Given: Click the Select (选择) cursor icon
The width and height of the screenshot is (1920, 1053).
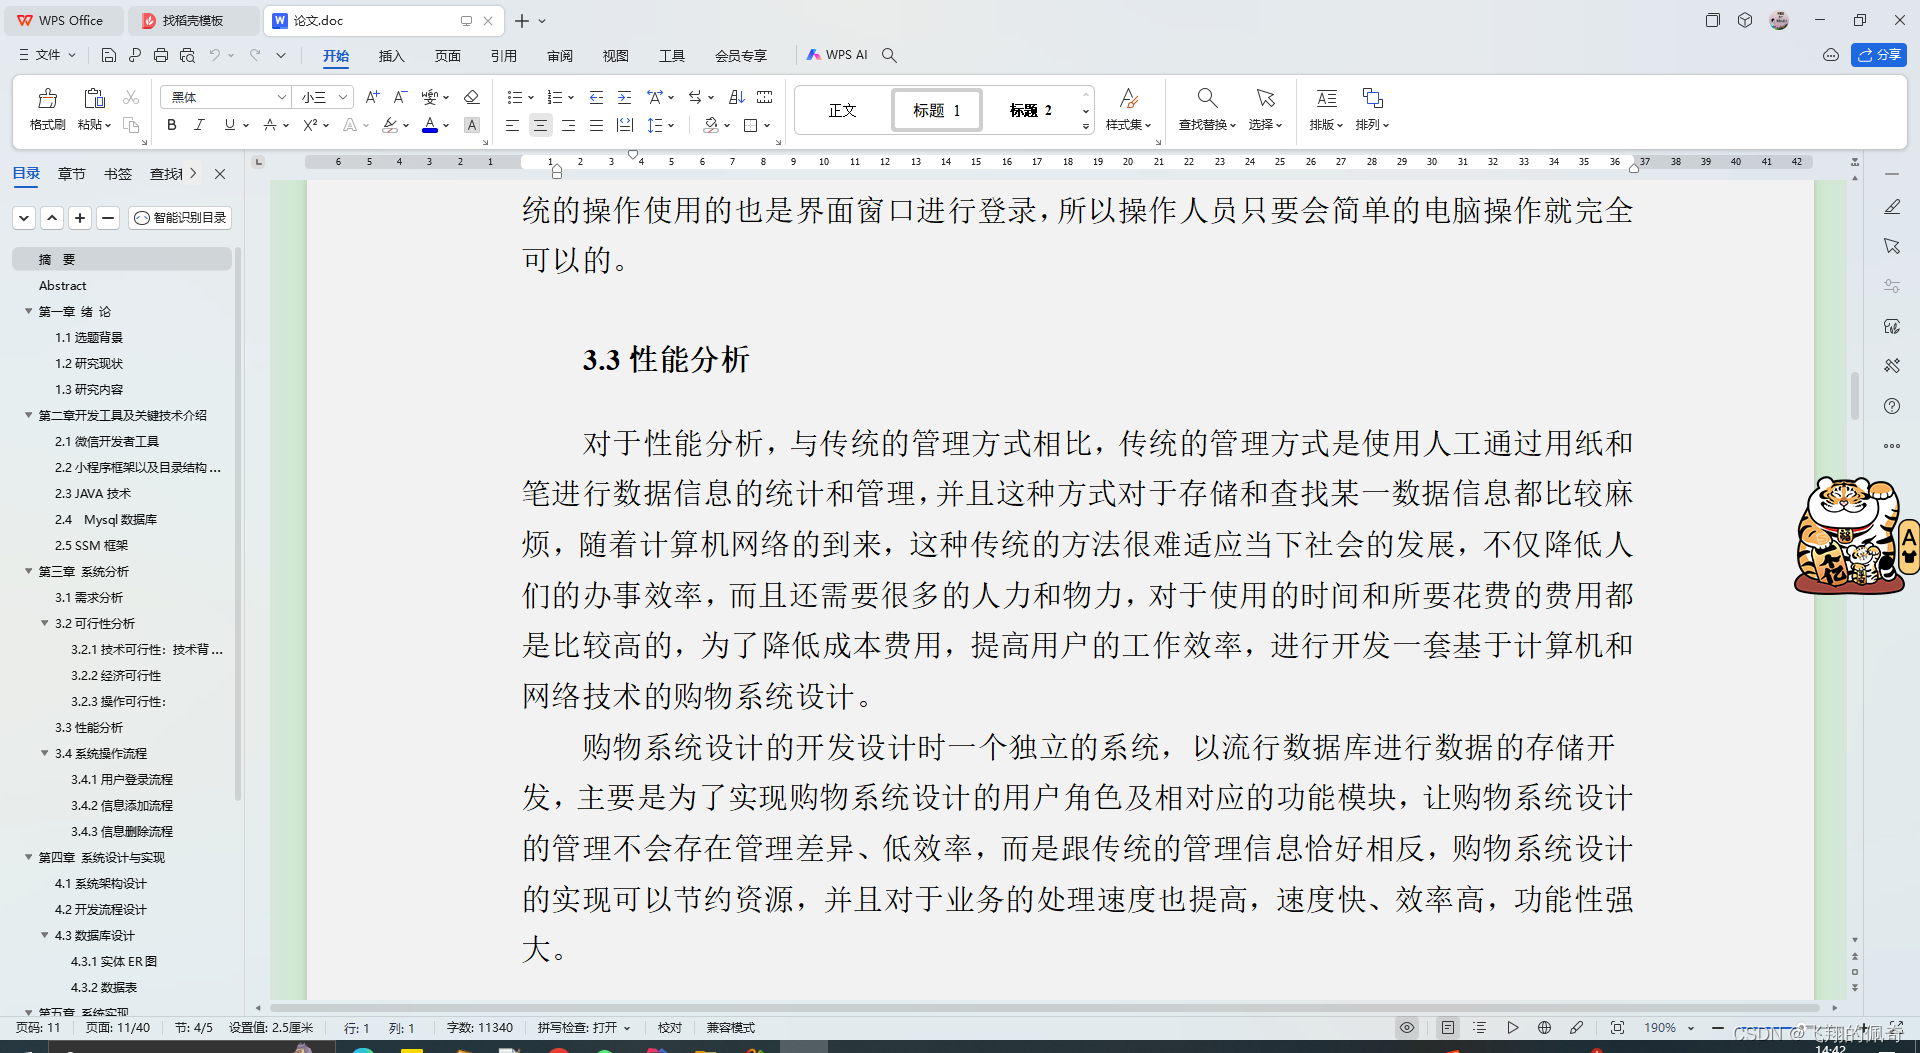Looking at the screenshot, I should pos(1265,98).
